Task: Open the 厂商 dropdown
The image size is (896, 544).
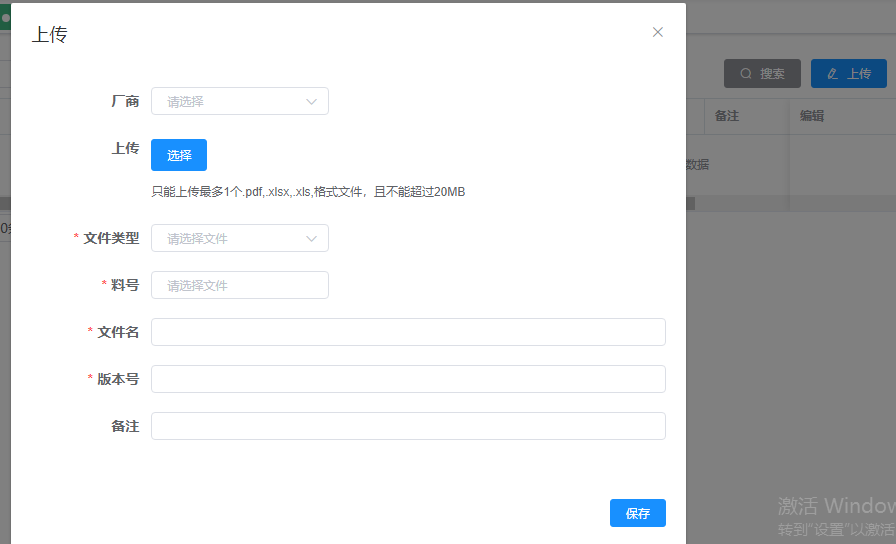Action: click(230, 101)
